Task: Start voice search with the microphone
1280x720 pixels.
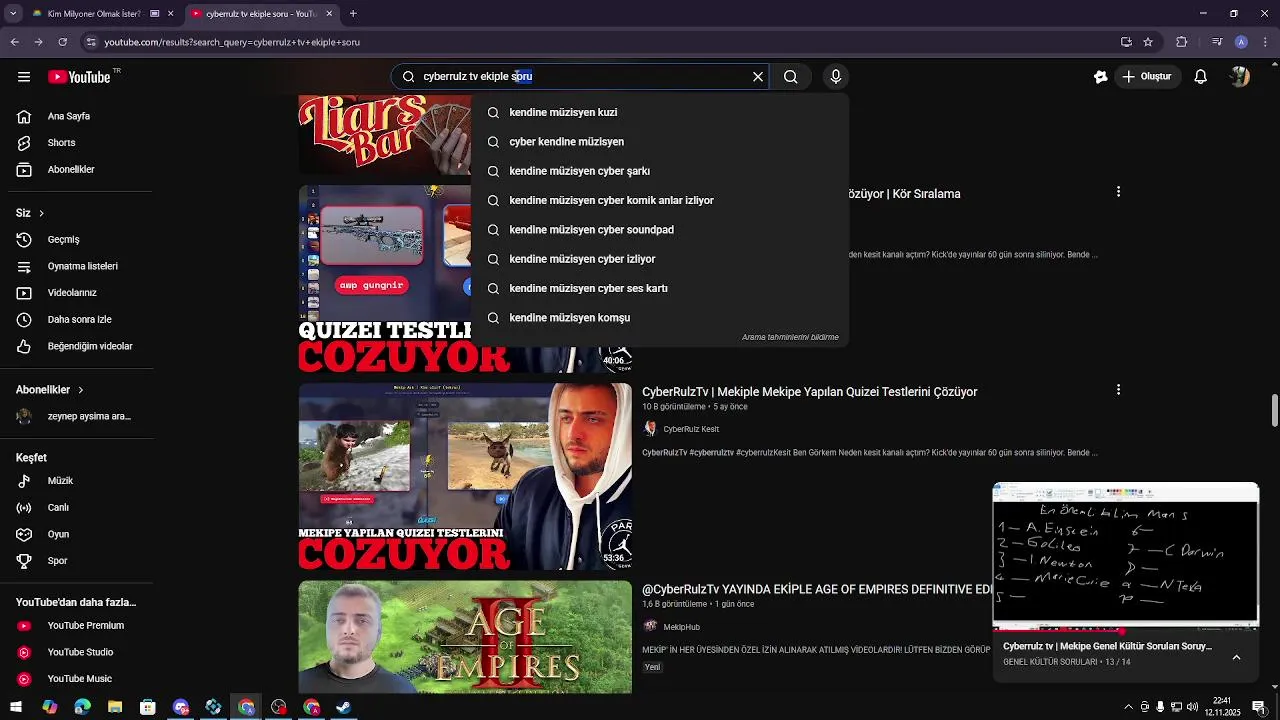Action: 836,77
